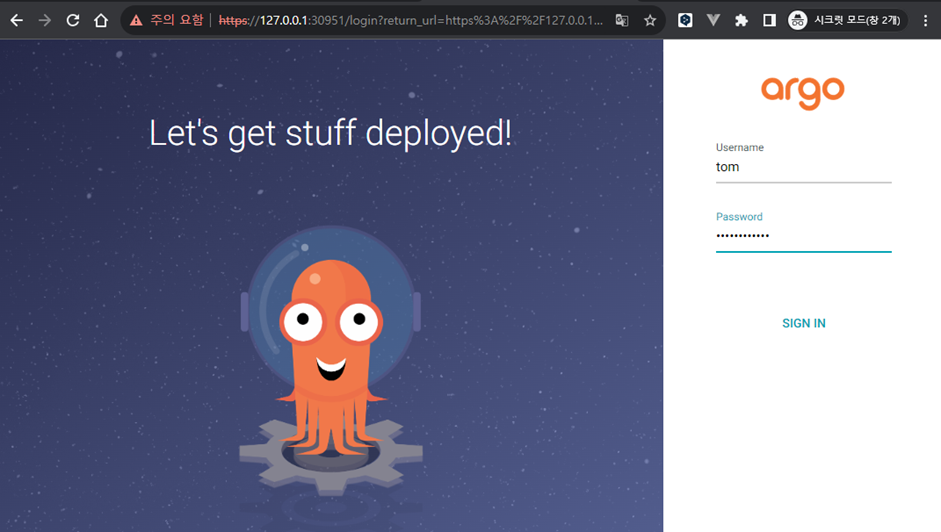This screenshot has width=941, height=532.
Task: Click the Argo octopus mascot illustration
Action: pos(331,360)
